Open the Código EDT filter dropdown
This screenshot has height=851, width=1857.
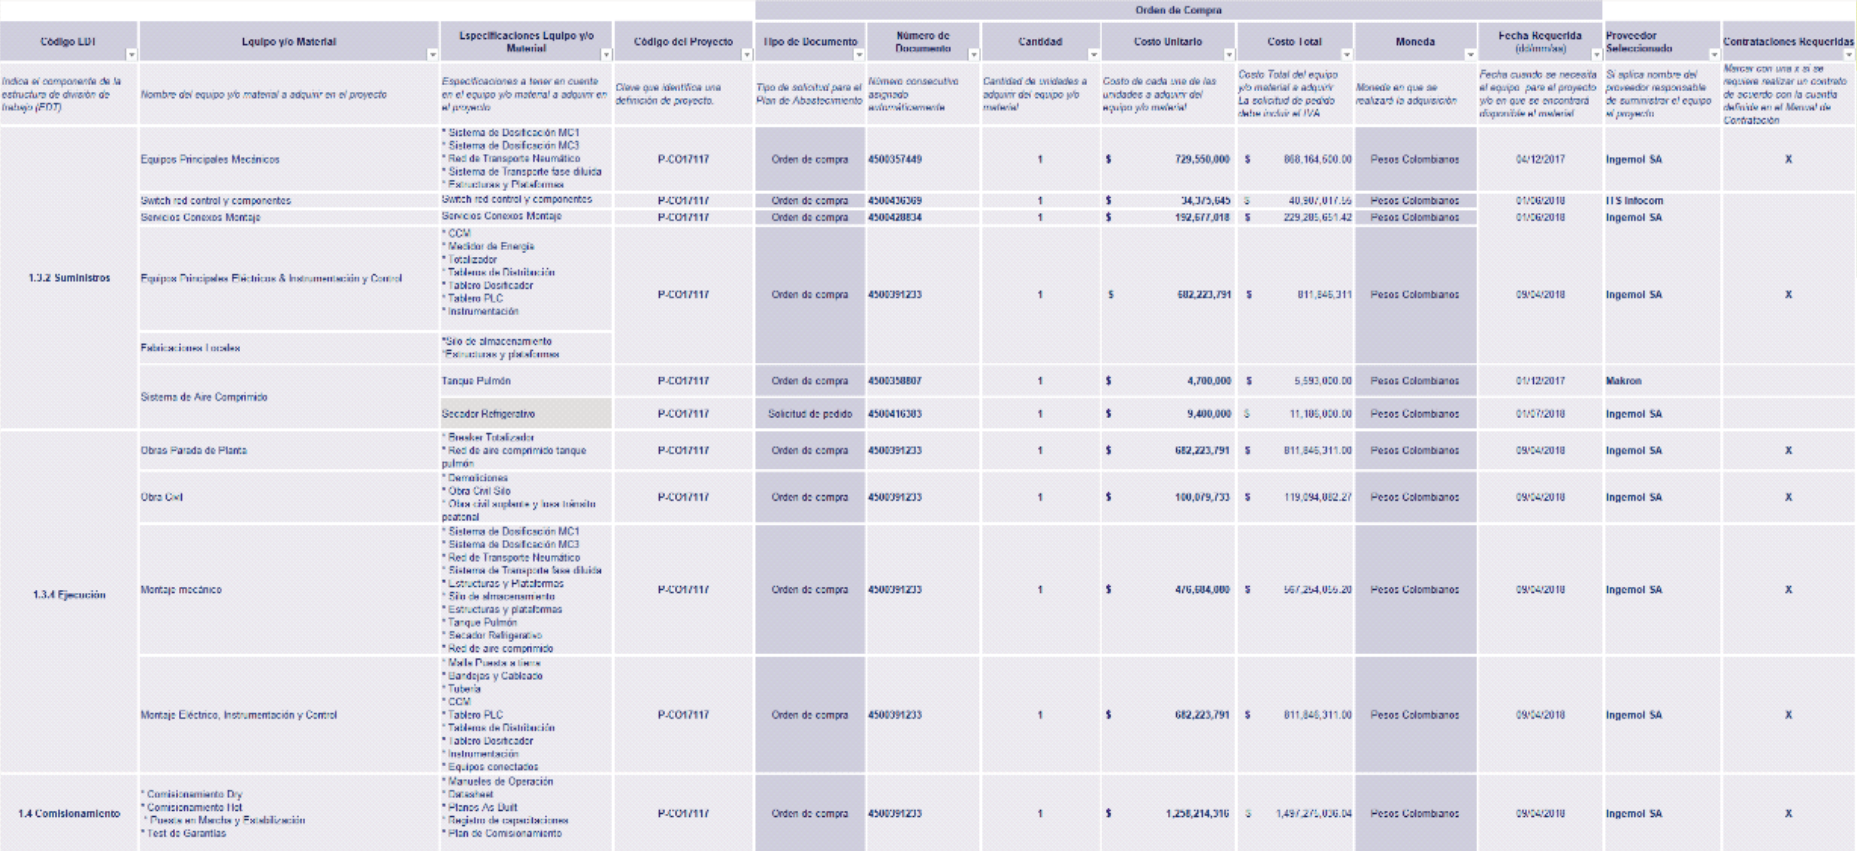(131, 55)
